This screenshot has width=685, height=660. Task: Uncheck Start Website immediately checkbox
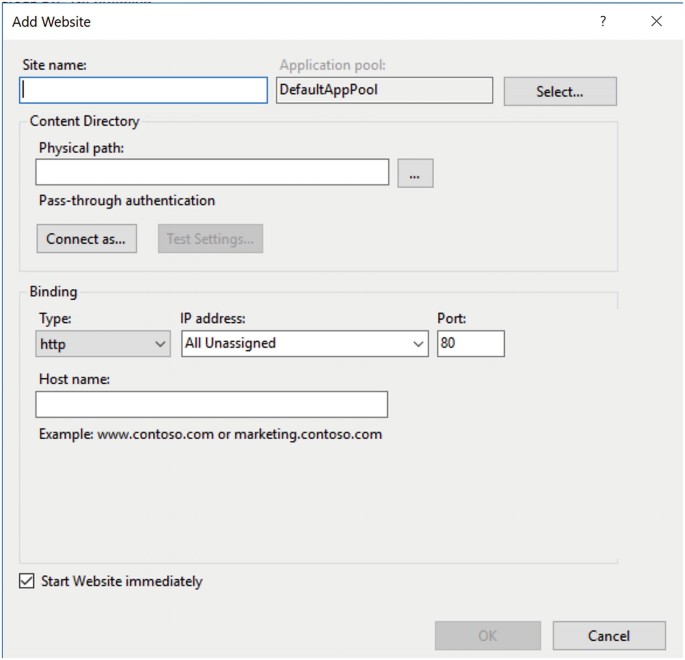click(x=27, y=581)
